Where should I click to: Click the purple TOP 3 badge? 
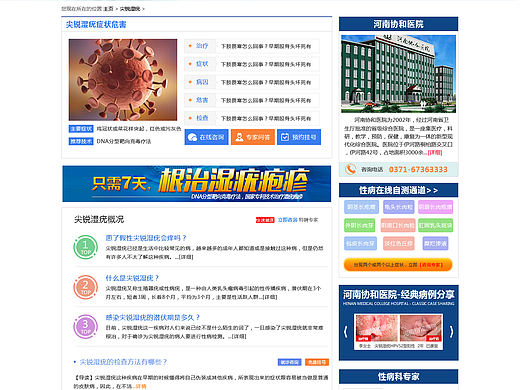(x=85, y=327)
